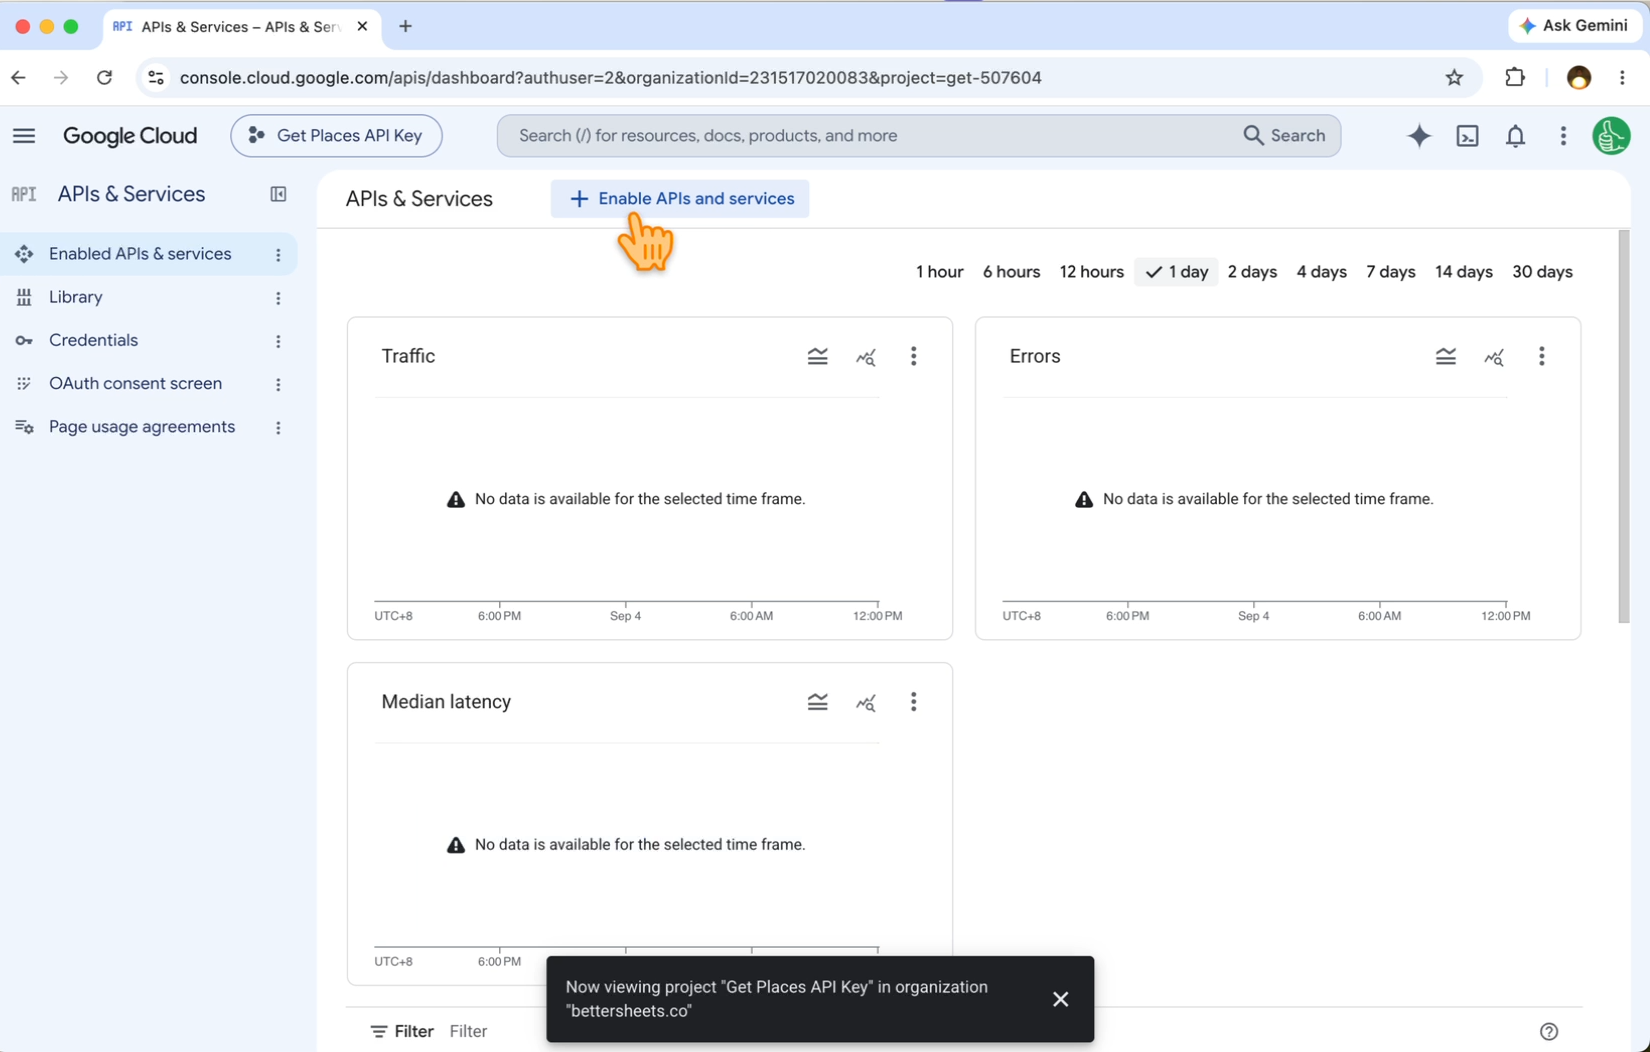Bookmark this page with the star icon
The image size is (1650, 1052).
click(1454, 77)
